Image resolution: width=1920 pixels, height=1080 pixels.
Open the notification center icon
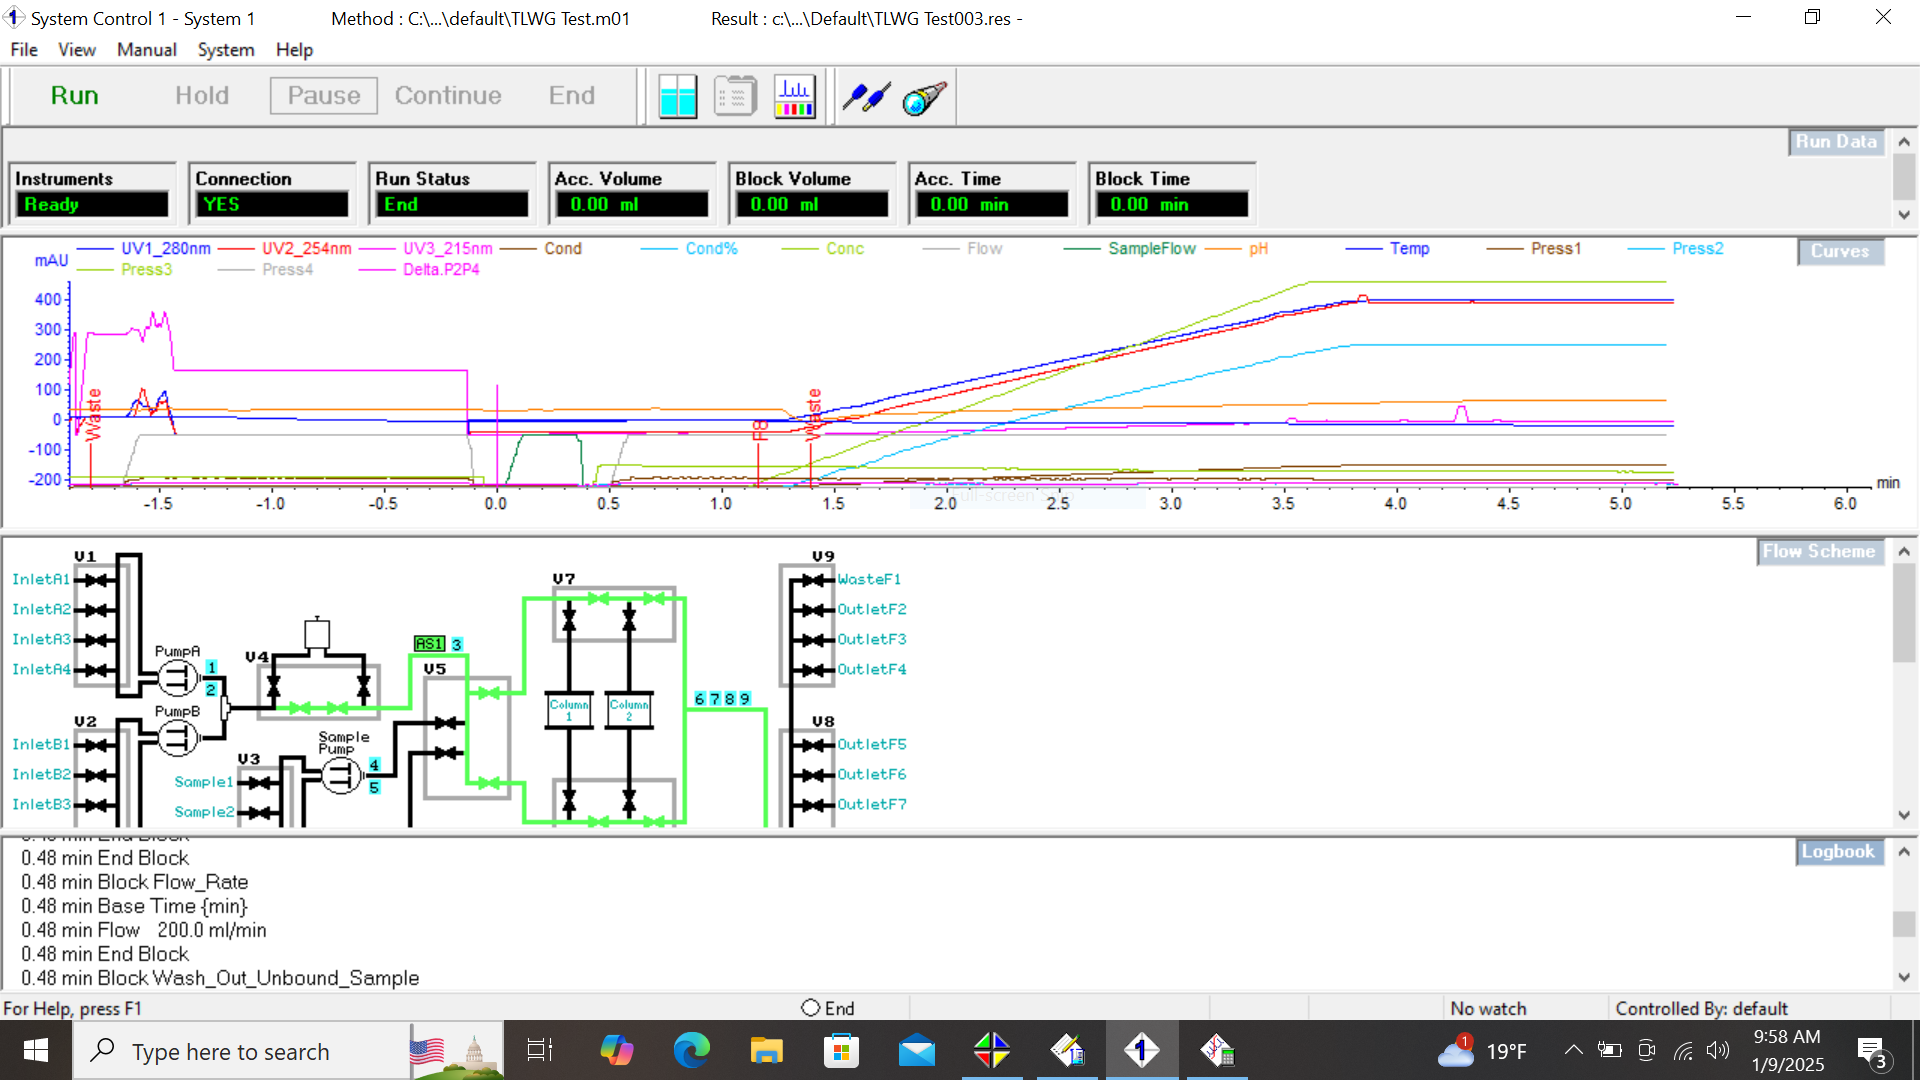tap(1872, 1051)
